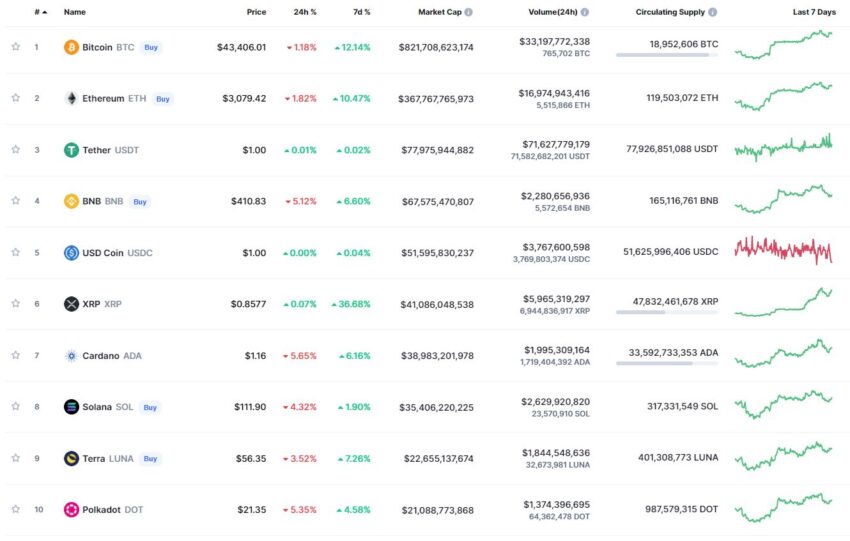850x541 pixels.
Task: Click the Bitcoin coin logo
Action: (x=71, y=47)
